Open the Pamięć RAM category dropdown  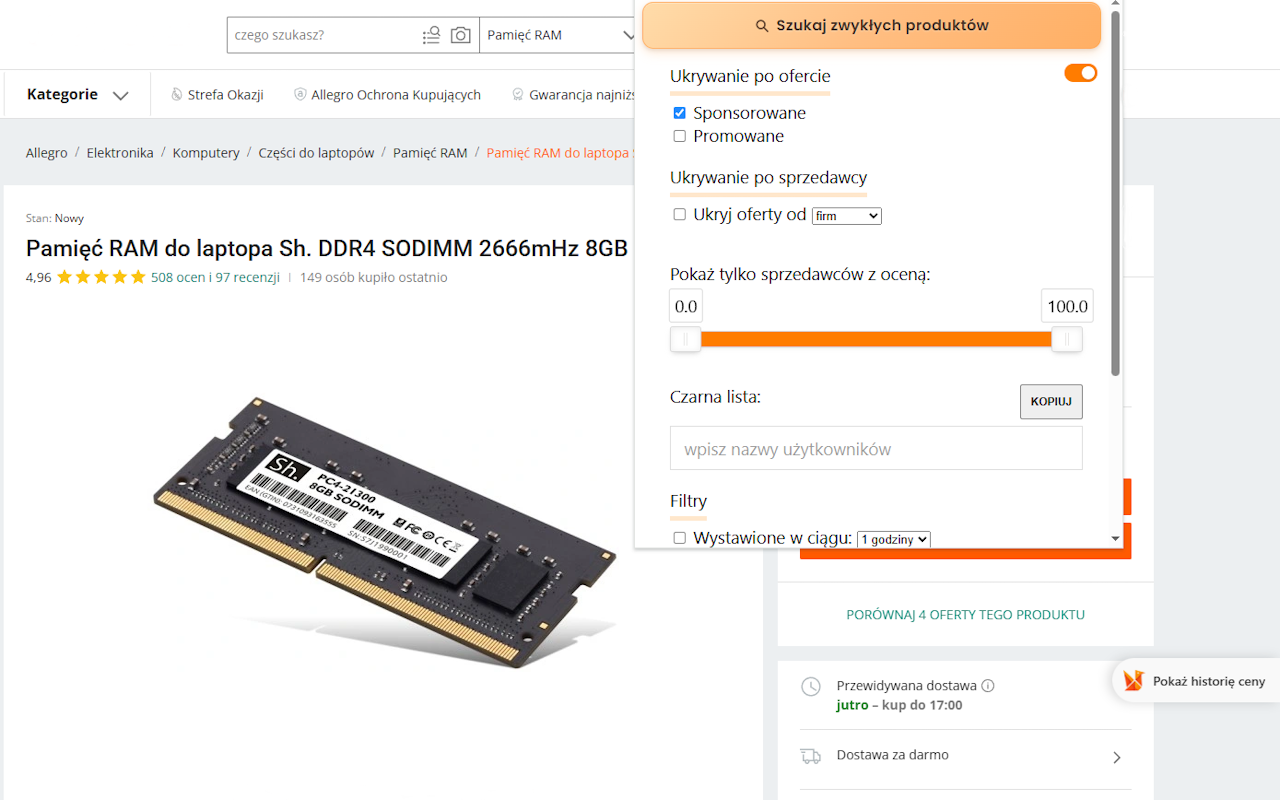pyautogui.click(x=560, y=35)
